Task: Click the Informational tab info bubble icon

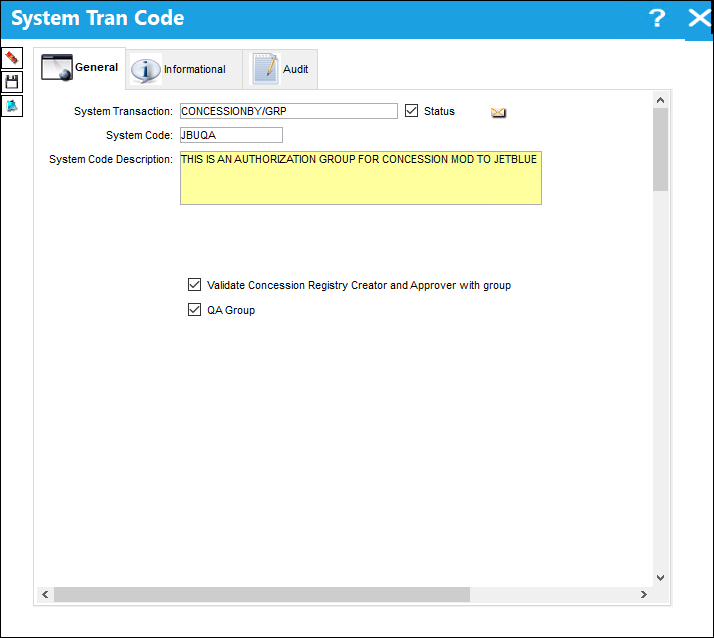Action: (x=146, y=70)
